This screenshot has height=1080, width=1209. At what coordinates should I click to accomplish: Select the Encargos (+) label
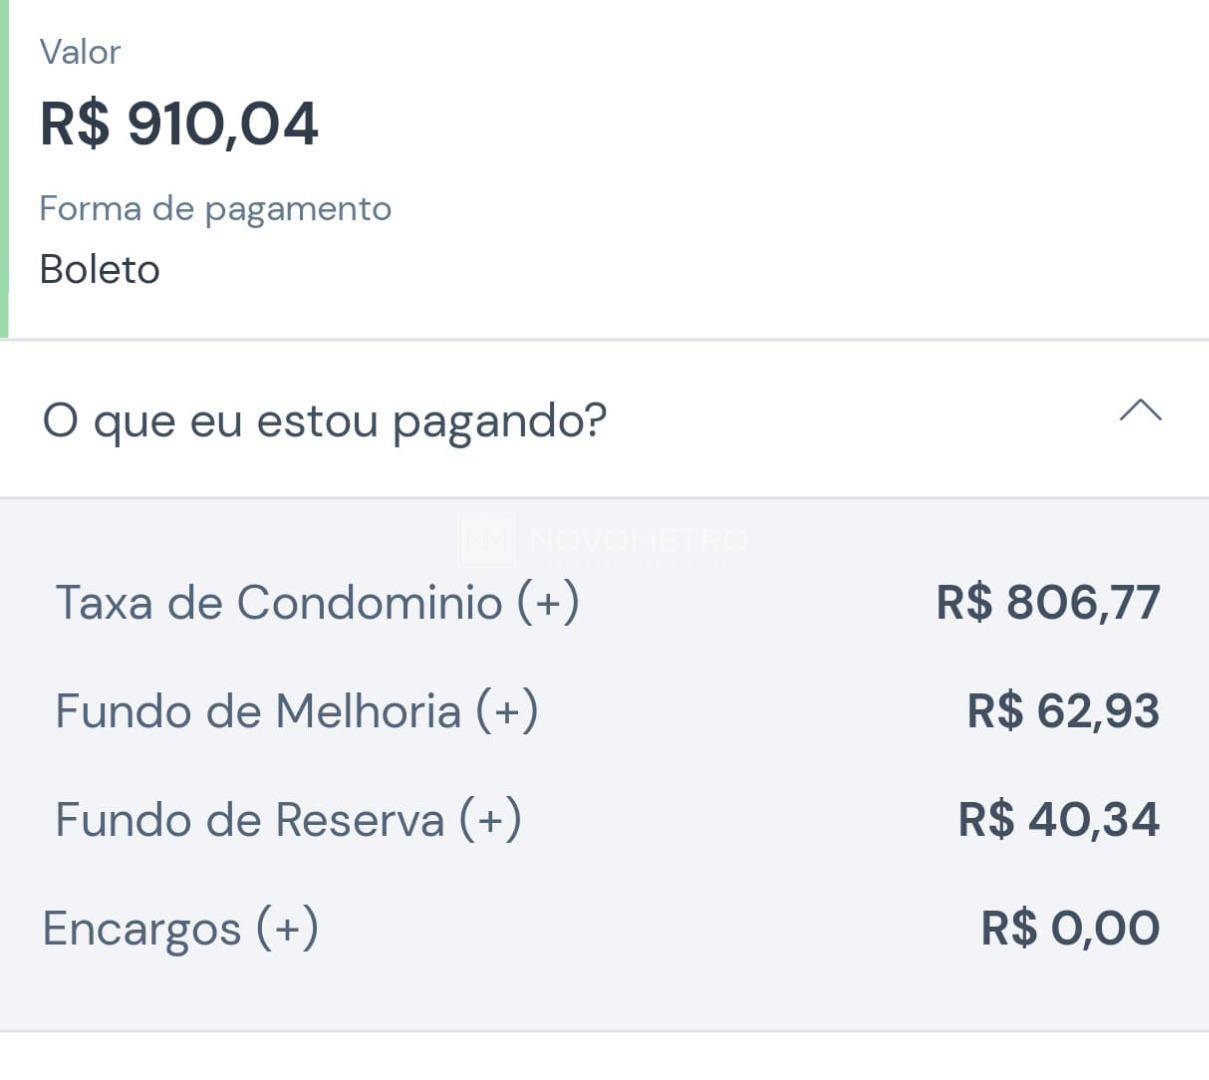(x=181, y=928)
